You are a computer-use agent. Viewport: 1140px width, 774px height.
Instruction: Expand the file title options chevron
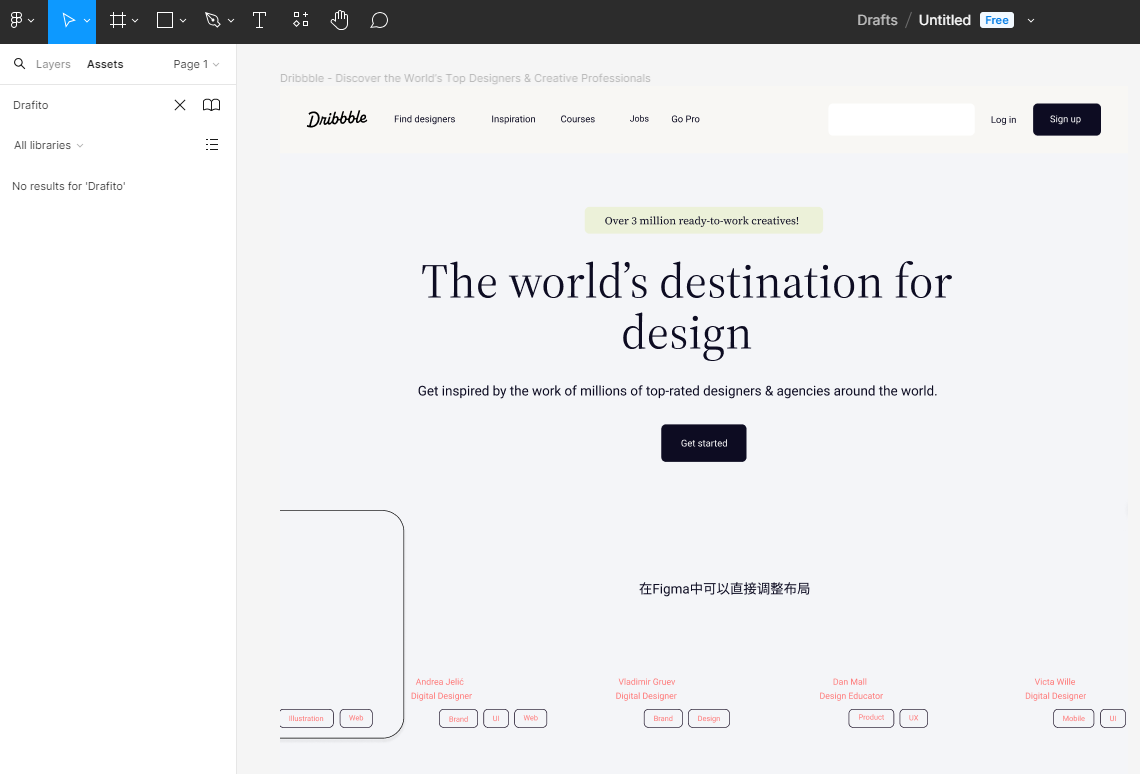click(1031, 20)
